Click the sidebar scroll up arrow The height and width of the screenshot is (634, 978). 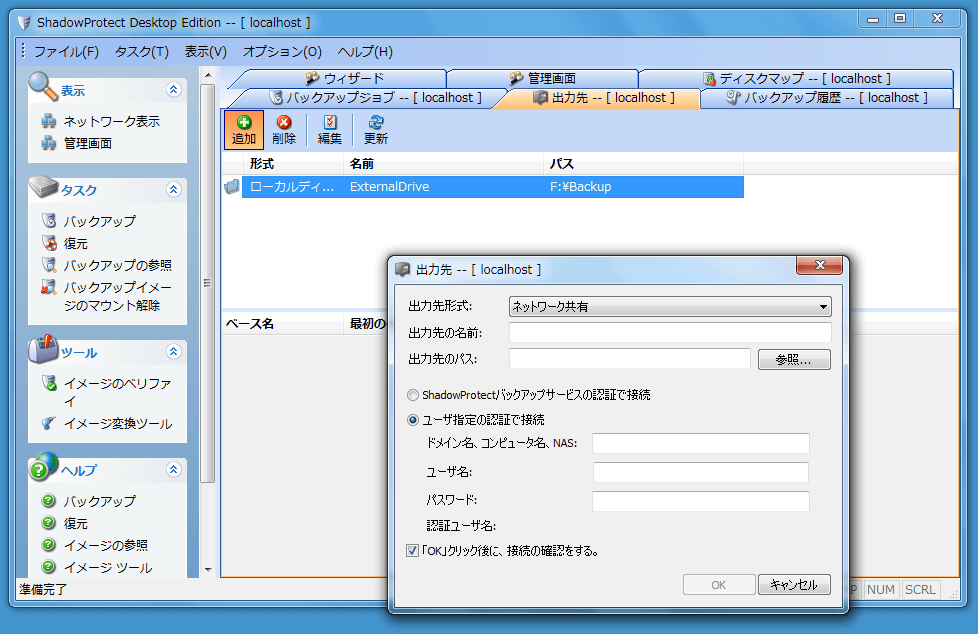click(x=208, y=76)
